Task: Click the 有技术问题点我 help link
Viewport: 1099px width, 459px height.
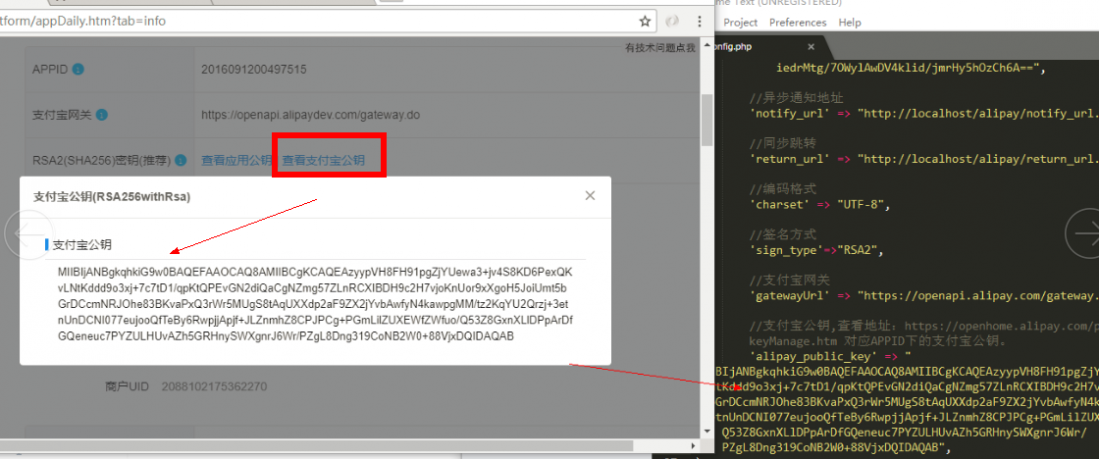Action: [660, 48]
